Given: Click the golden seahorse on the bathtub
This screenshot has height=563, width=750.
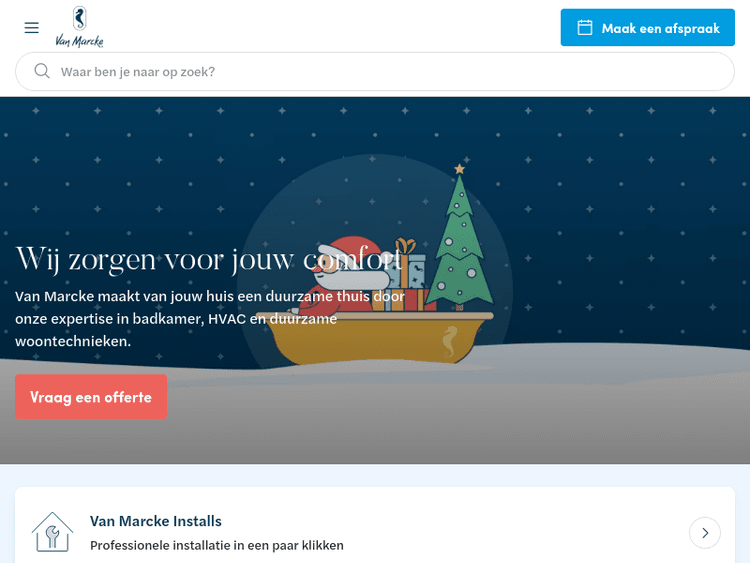Looking at the screenshot, I should [x=449, y=342].
